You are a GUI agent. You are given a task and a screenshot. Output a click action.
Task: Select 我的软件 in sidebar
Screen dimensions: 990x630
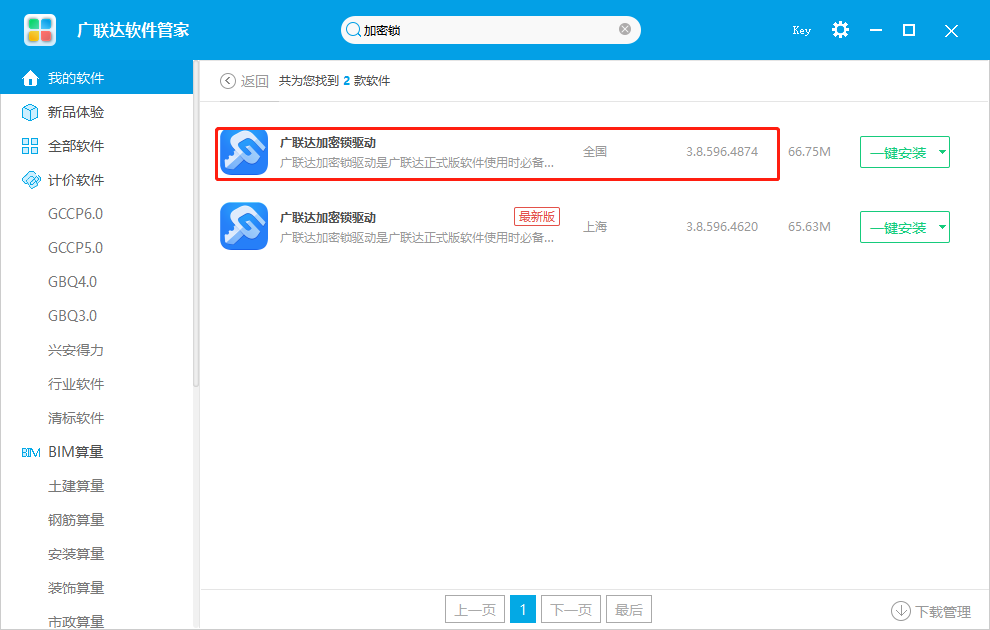(x=97, y=78)
